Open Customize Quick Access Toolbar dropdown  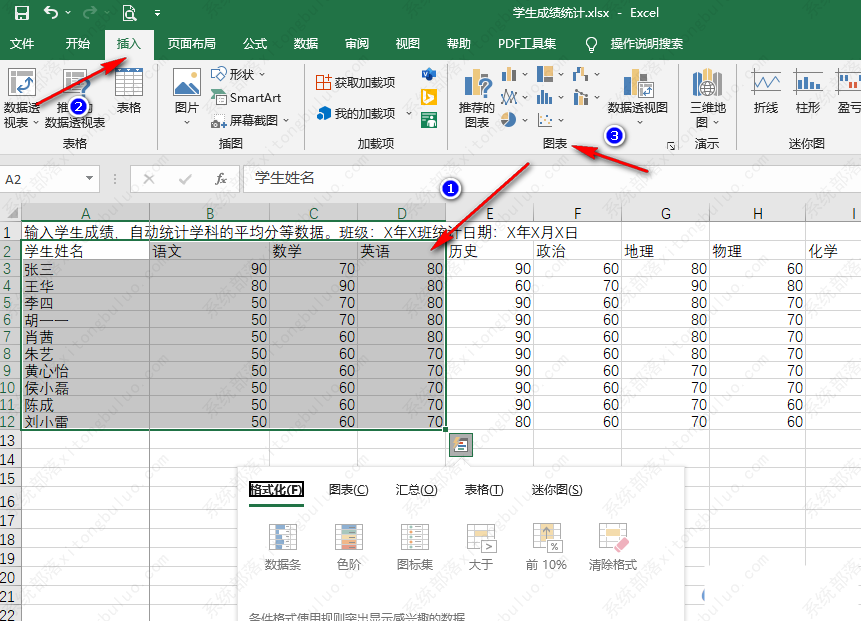pos(158,13)
